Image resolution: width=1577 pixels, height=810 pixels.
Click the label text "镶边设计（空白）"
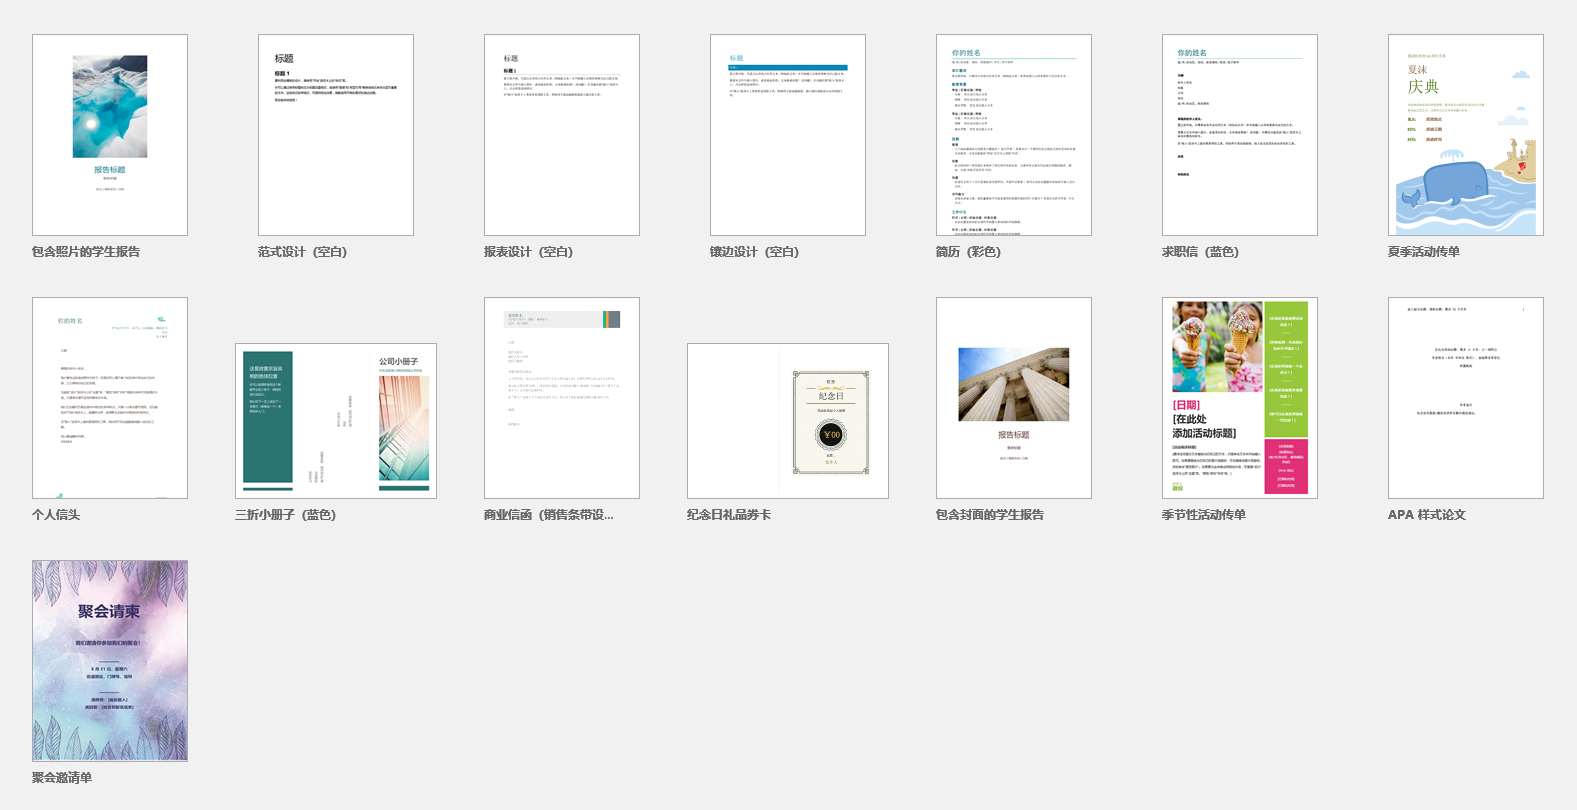point(755,252)
